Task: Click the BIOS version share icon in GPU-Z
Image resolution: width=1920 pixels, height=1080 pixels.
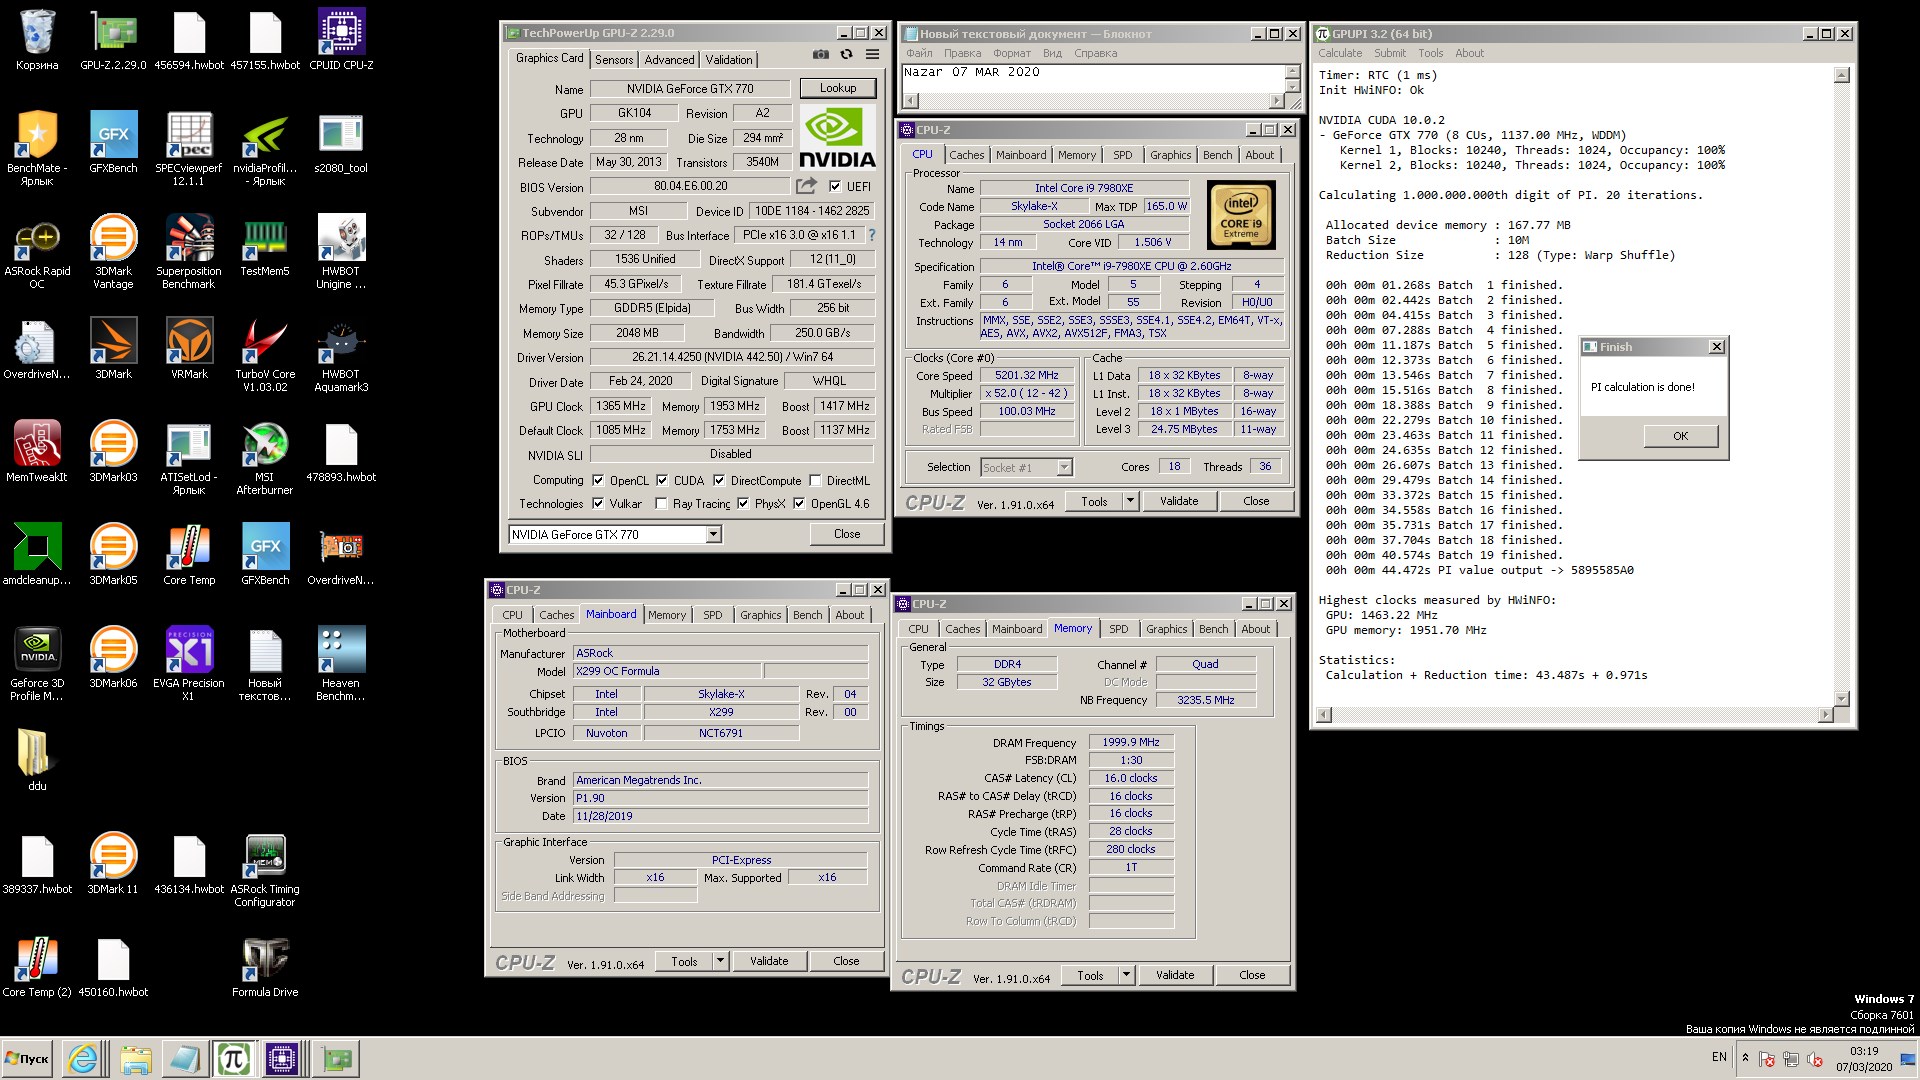Action: coord(806,186)
